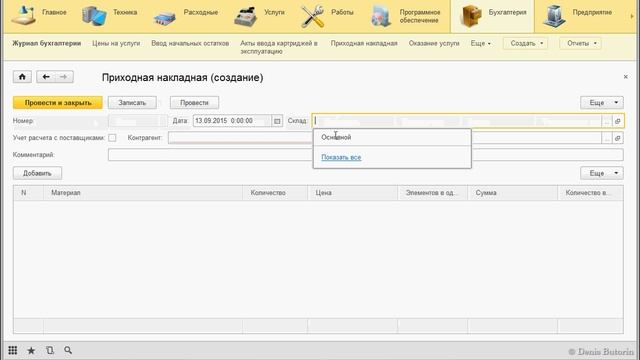Open the sections menu grid icon
Screen dimensions: 640x360
point(13,350)
